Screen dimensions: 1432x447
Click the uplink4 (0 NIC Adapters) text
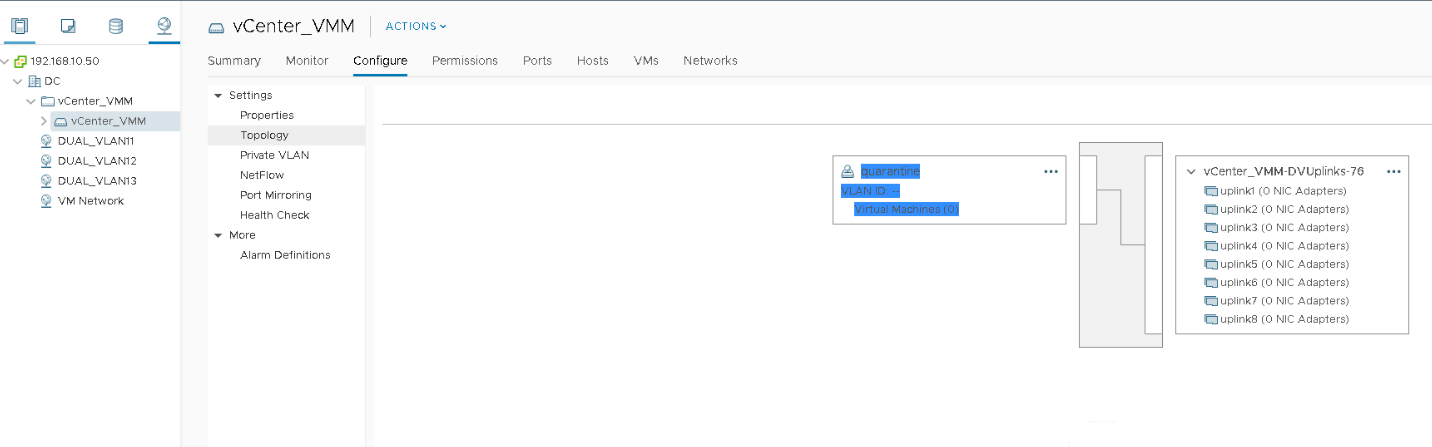1284,246
